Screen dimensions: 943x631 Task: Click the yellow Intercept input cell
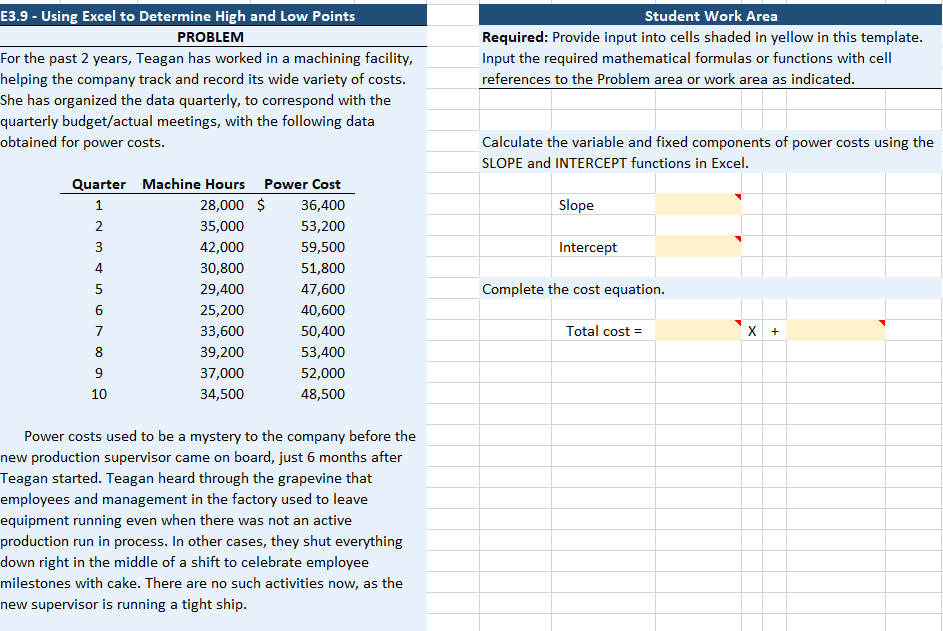(697, 247)
